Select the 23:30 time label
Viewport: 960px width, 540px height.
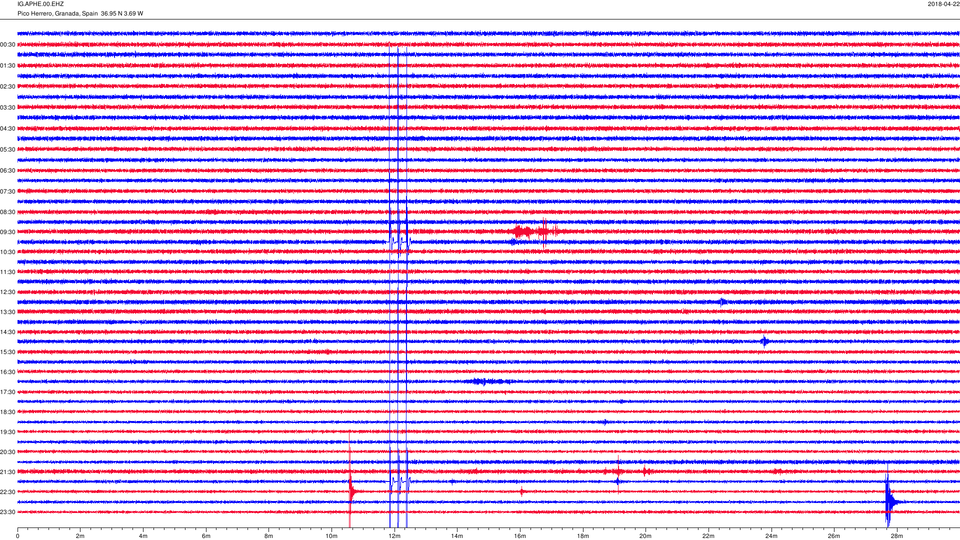(x=8, y=512)
